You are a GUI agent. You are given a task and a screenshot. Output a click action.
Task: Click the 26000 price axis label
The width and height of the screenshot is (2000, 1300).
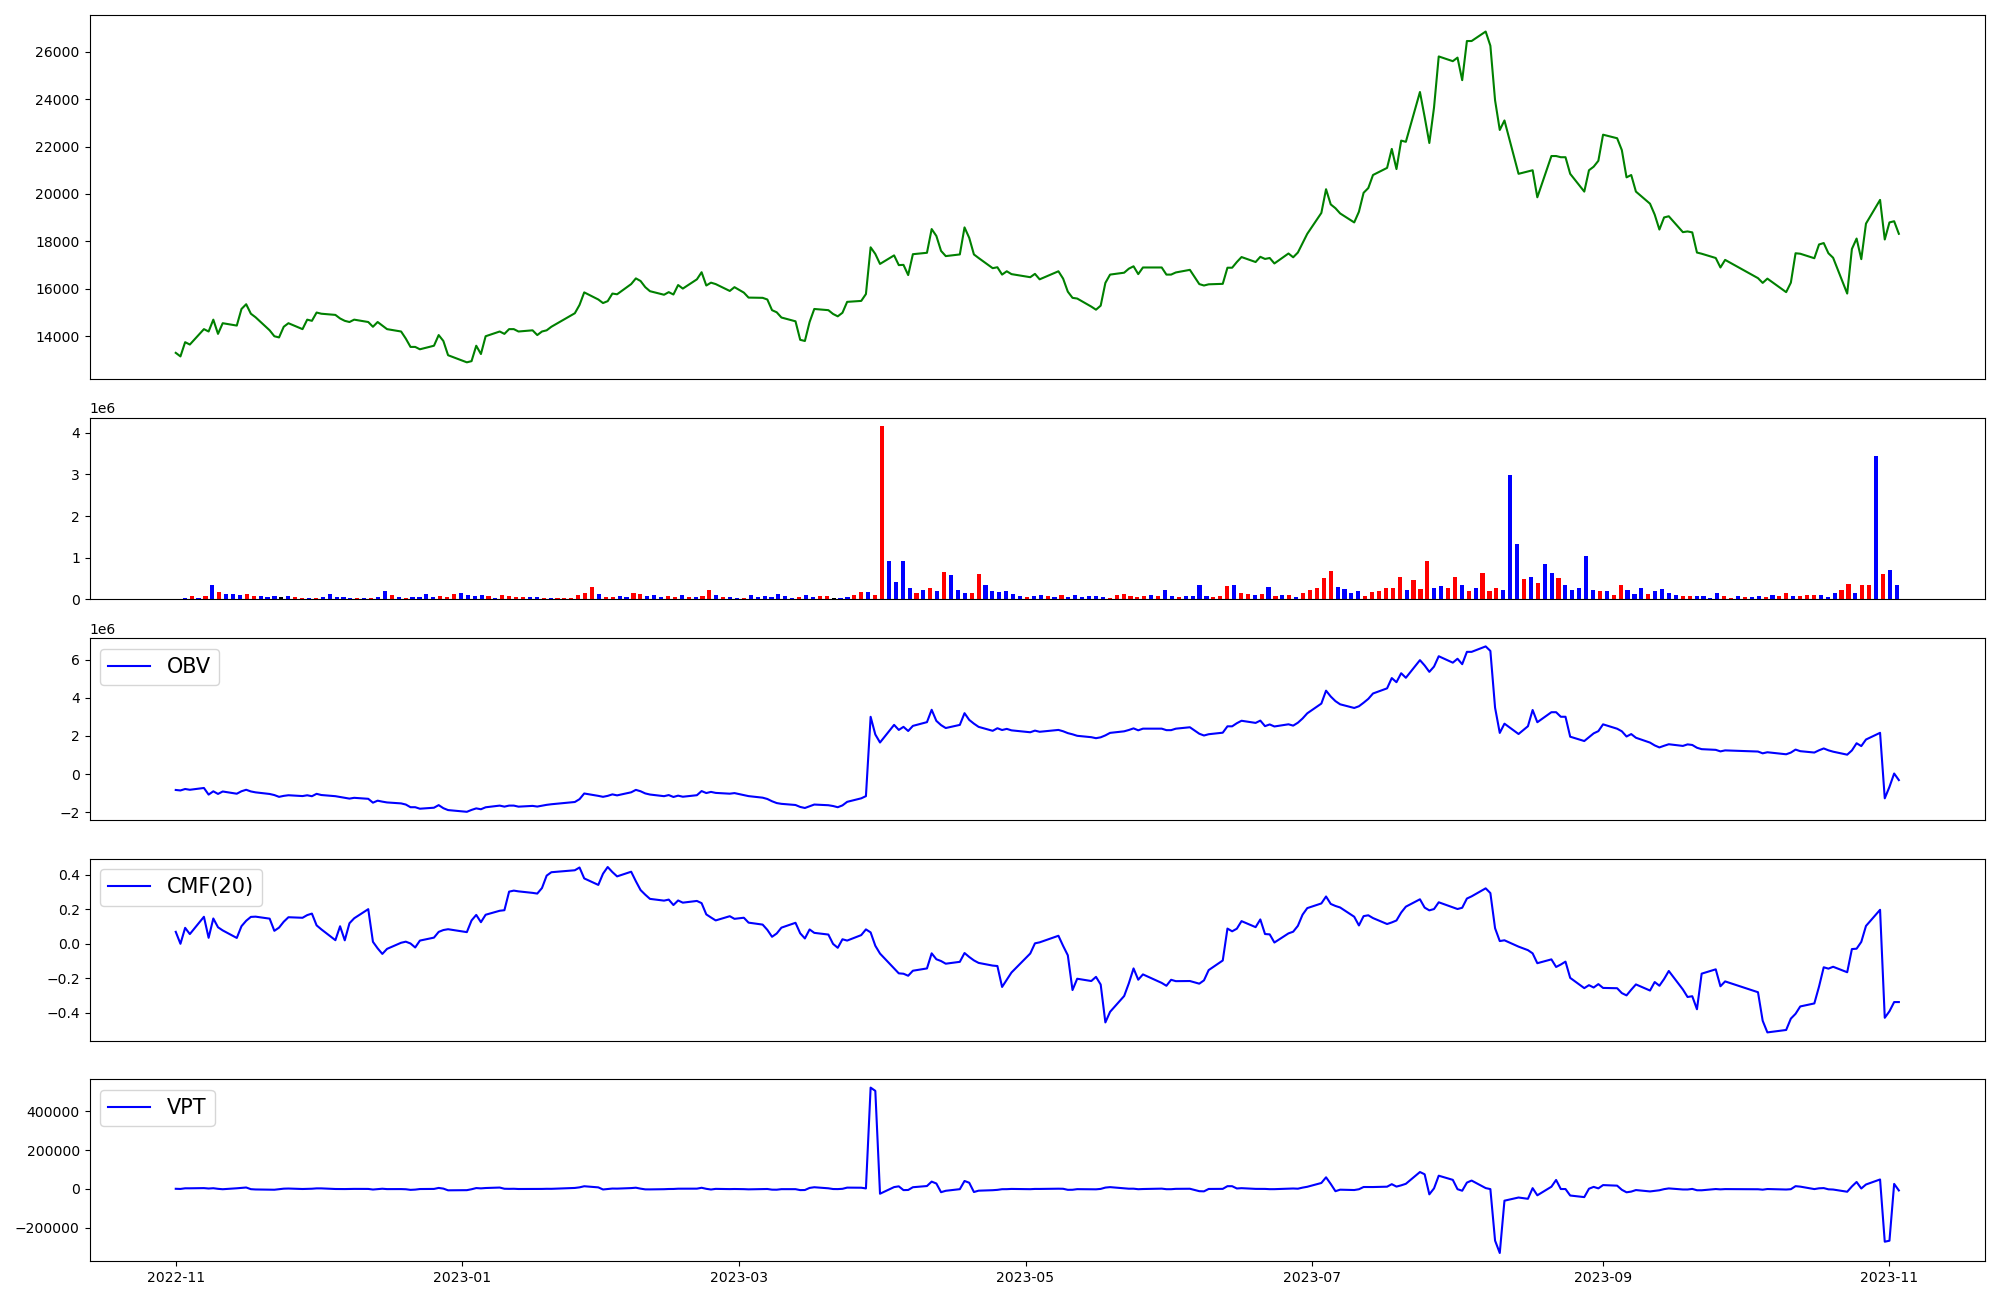57,52
